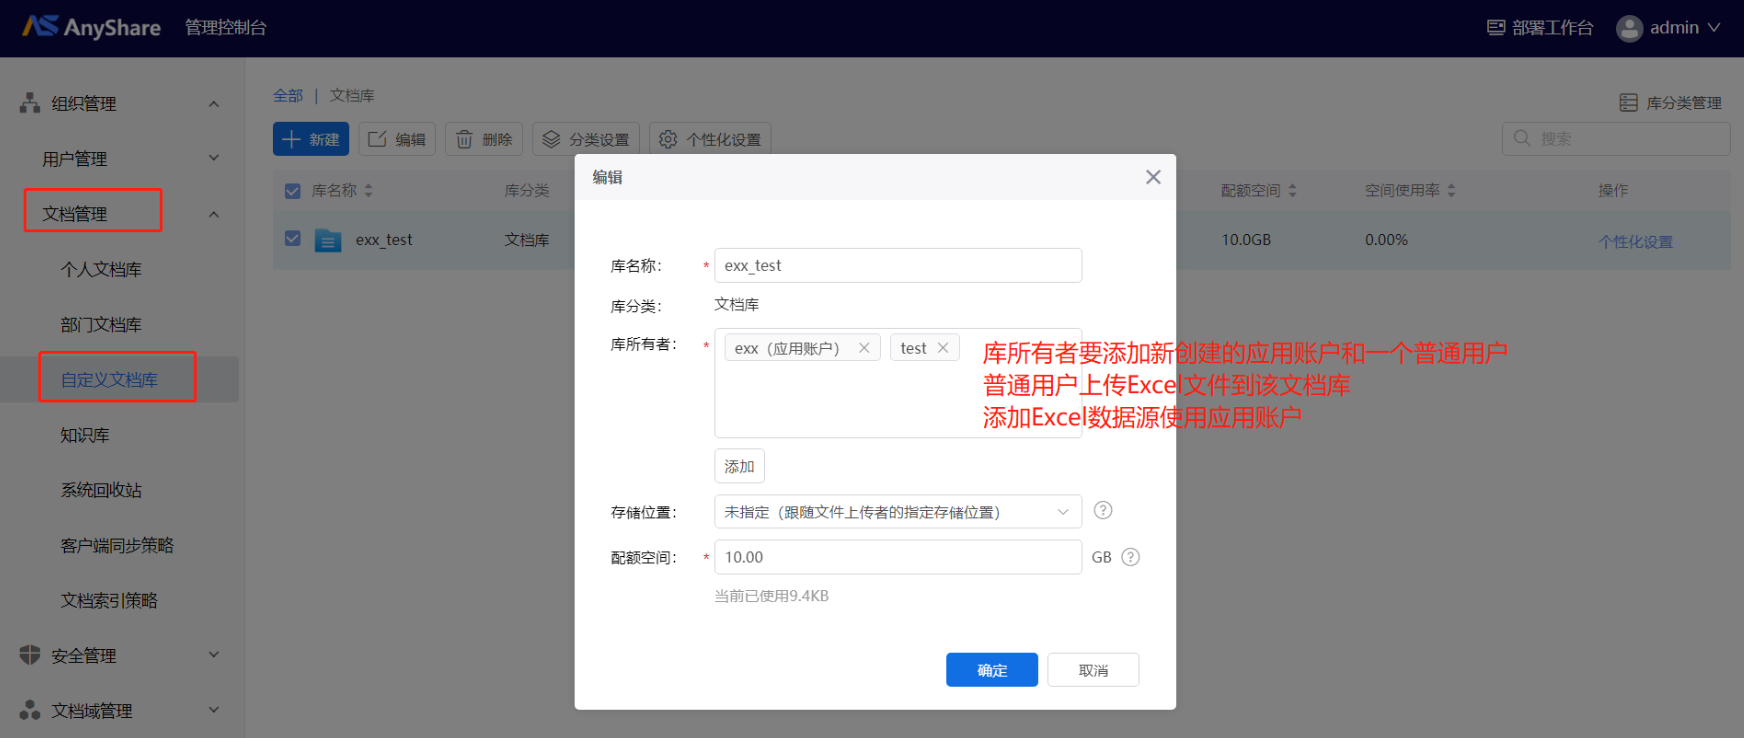Expand the 用户管理 section chevron
This screenshot has width=1744, height=738.
(x=214, y=158)
